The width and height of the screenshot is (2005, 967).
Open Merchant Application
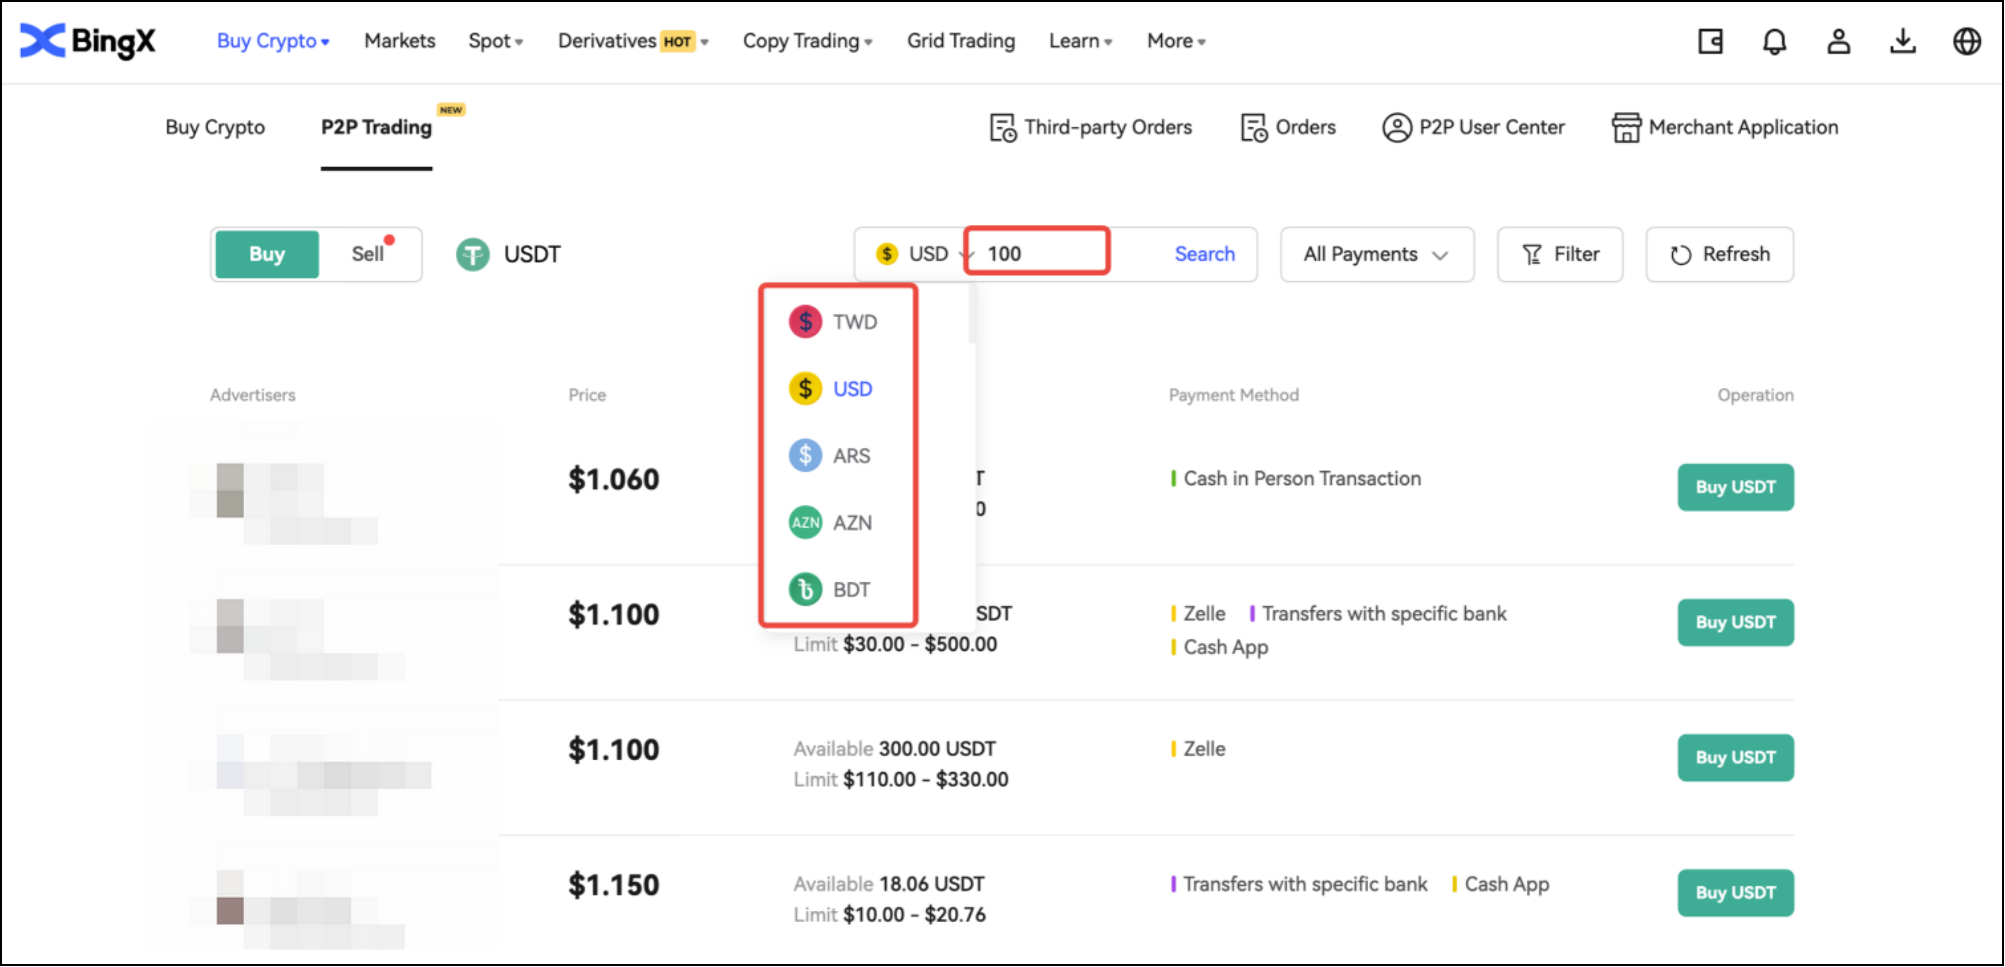(x=1725, y=128)
